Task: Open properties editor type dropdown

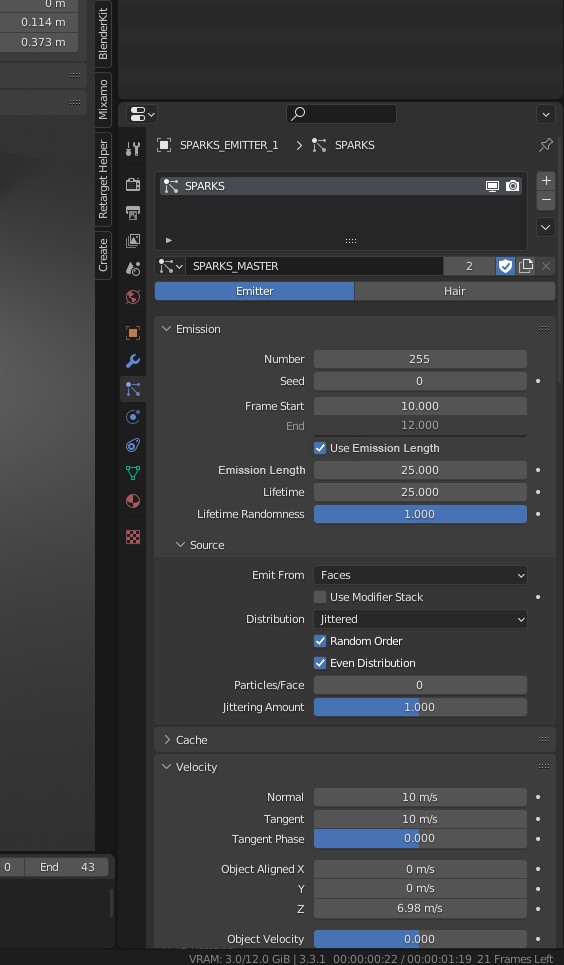Action: tap(142, 114)
